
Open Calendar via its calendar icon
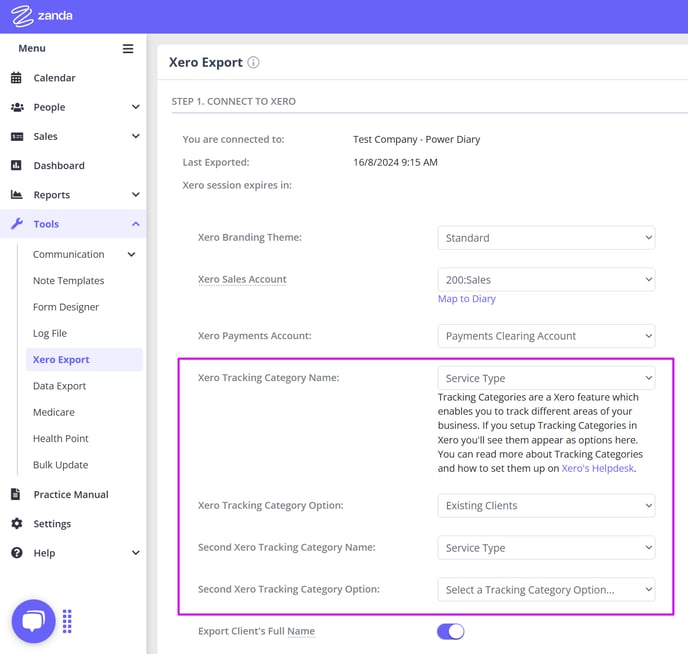tap(16, 78)
